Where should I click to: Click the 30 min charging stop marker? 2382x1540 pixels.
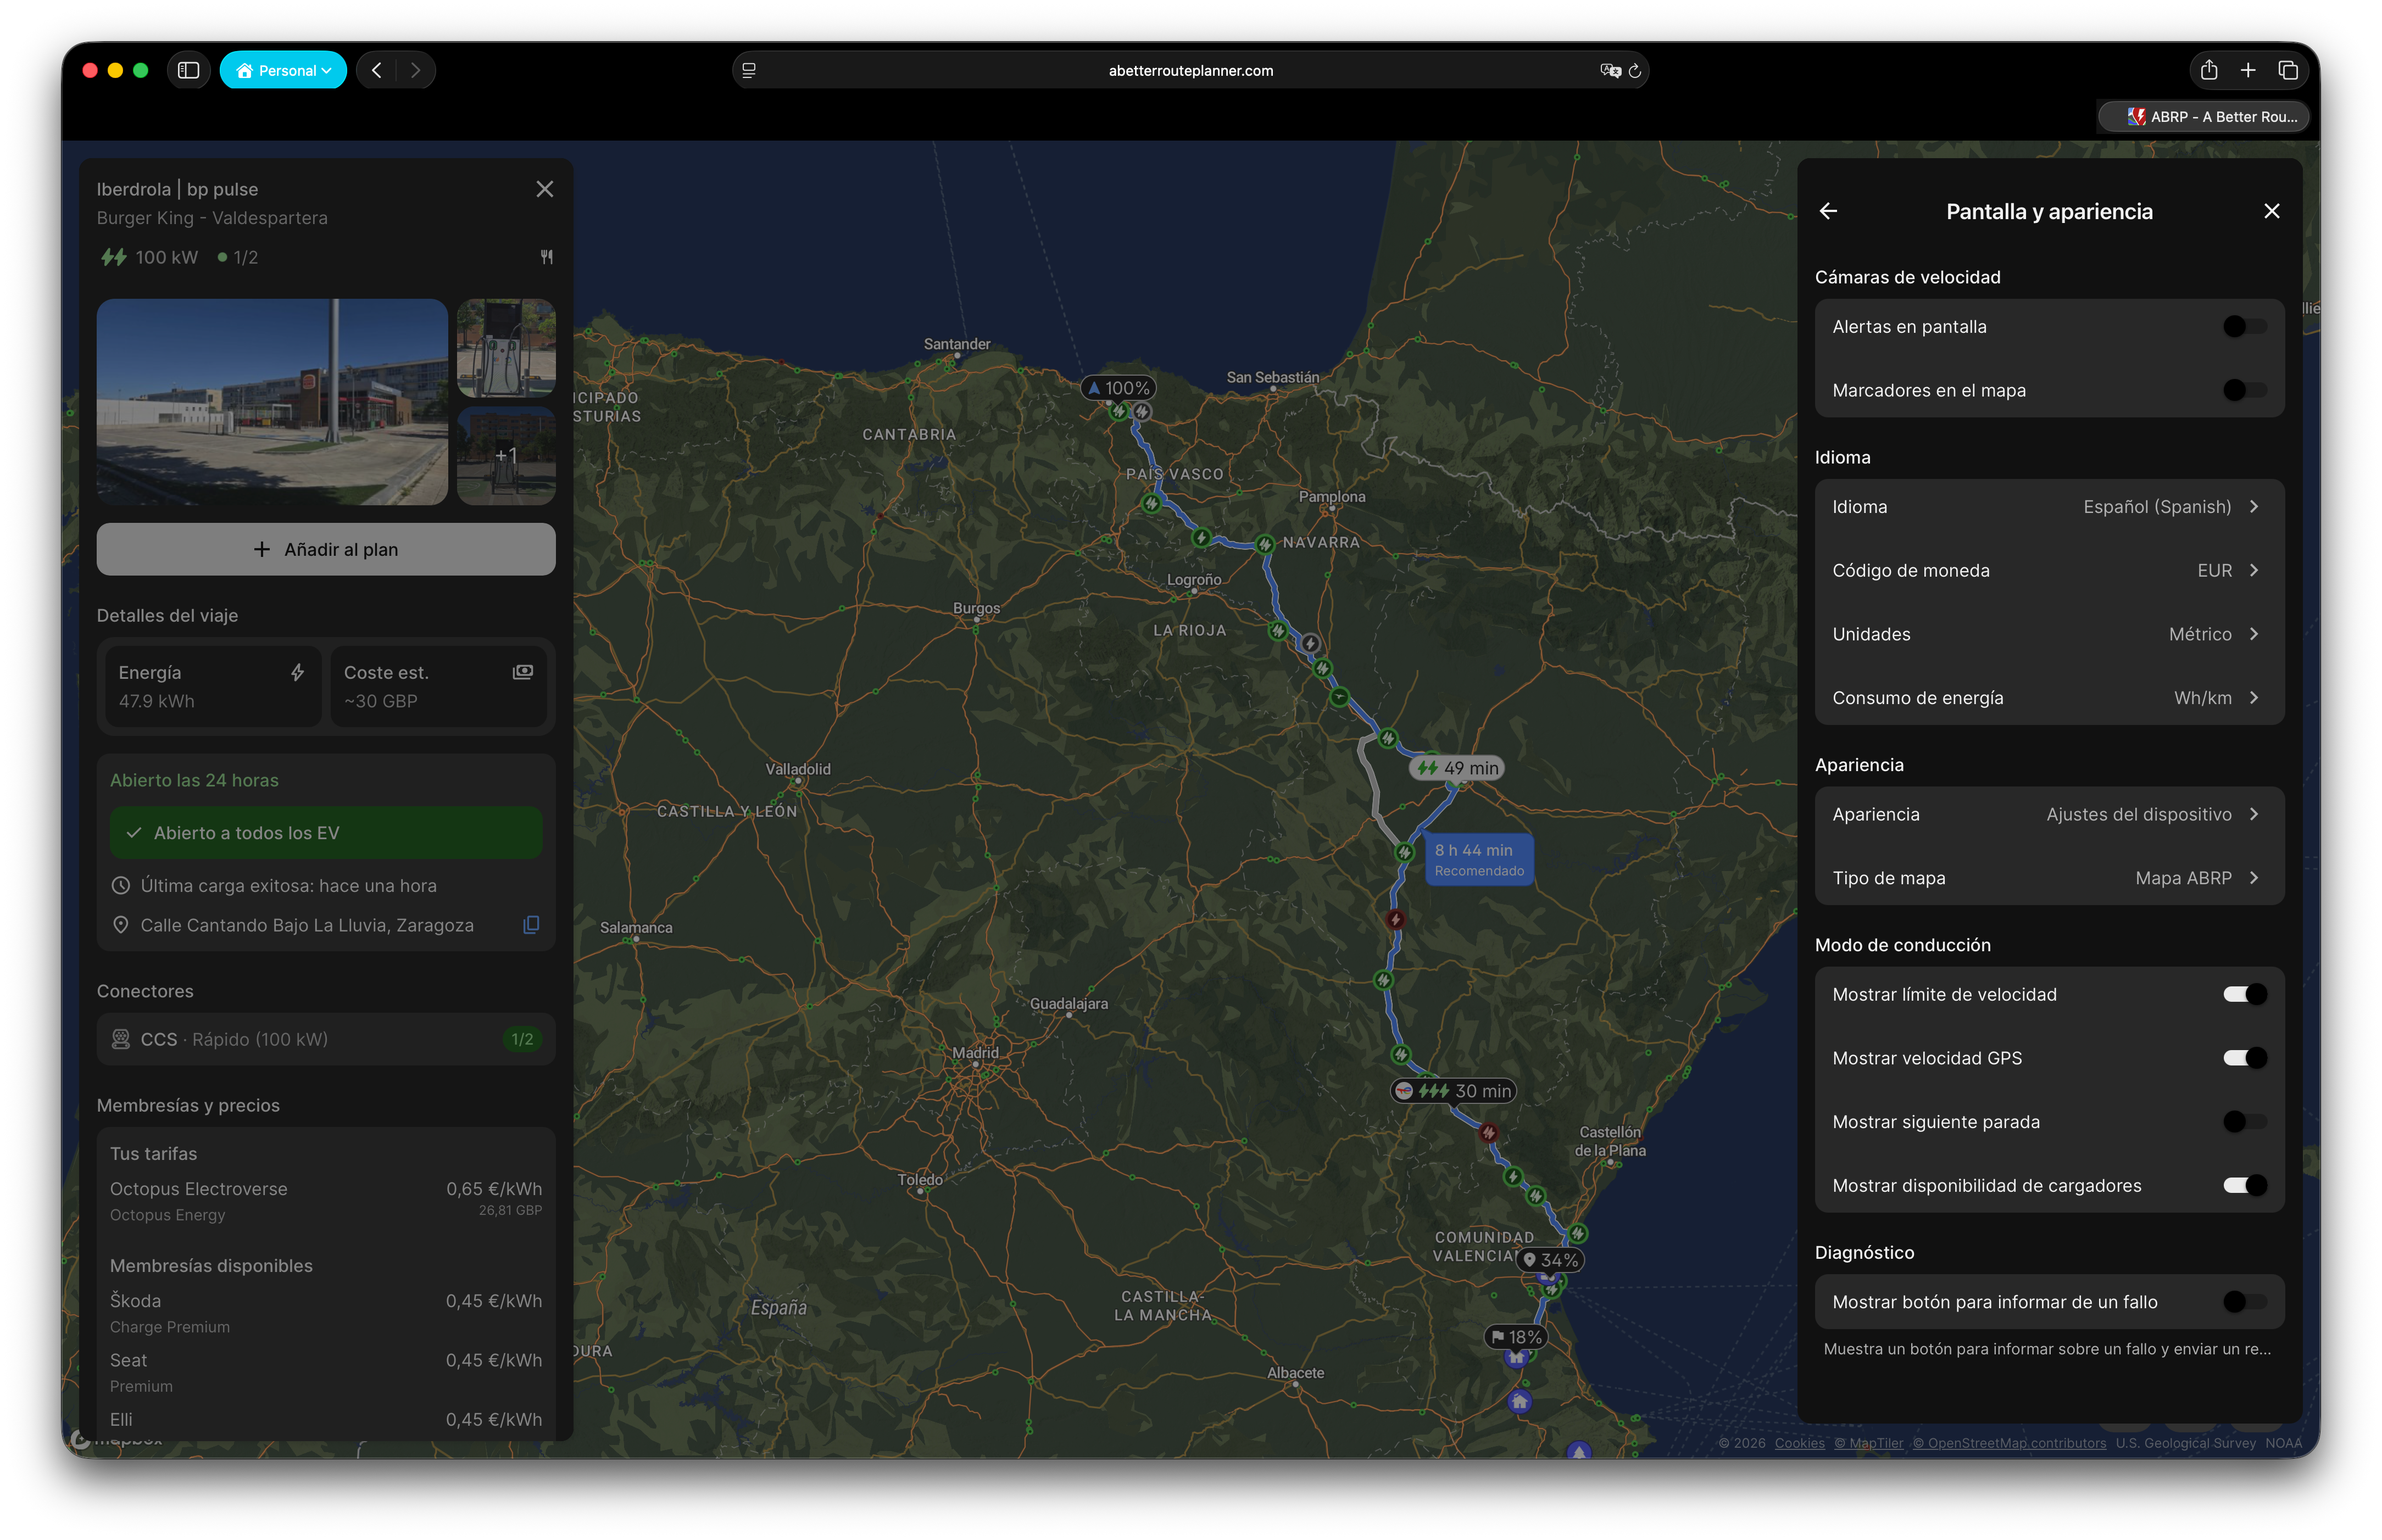pyautogui.click(x=1454, y=1091)
